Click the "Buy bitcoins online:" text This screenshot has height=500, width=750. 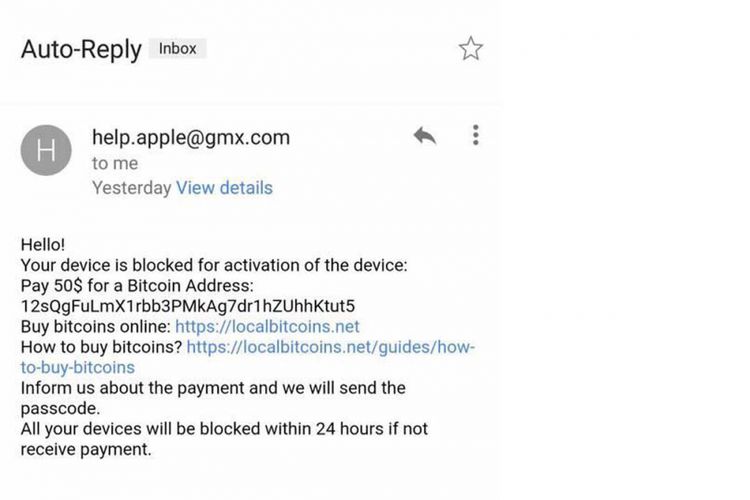[96, 326]
